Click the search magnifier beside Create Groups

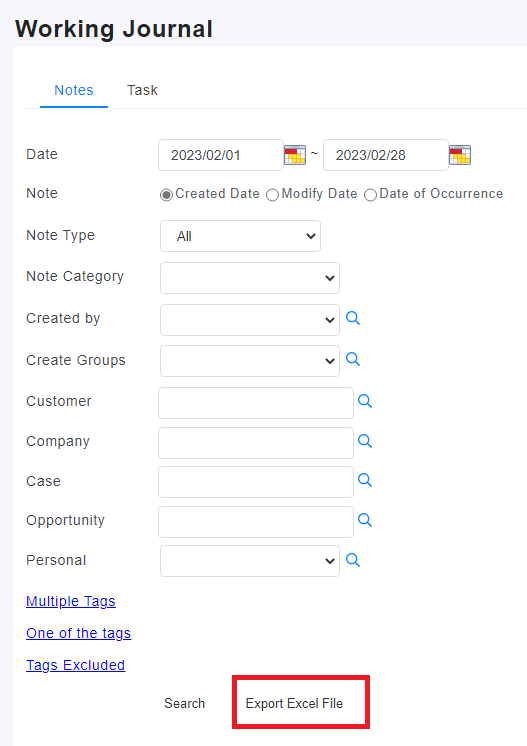(x=353, y=359)
